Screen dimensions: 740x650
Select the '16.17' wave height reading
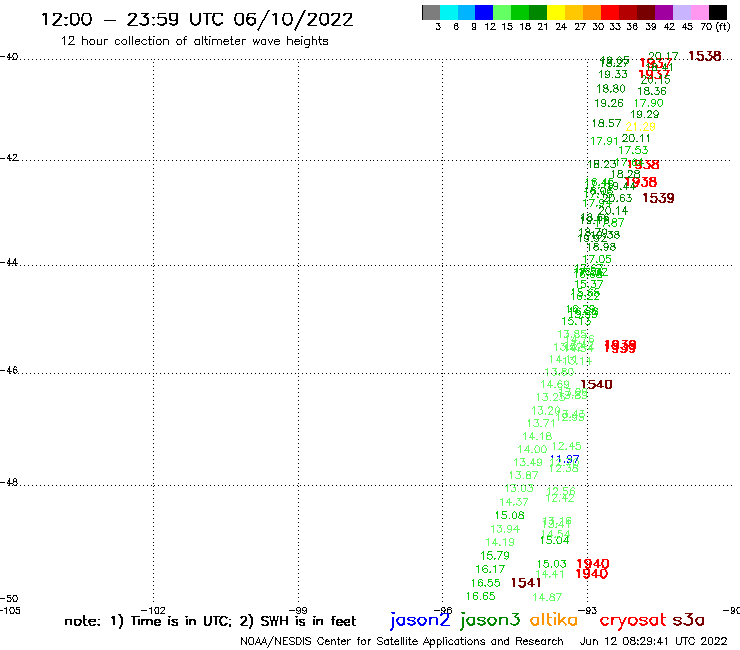coord(490,569)
